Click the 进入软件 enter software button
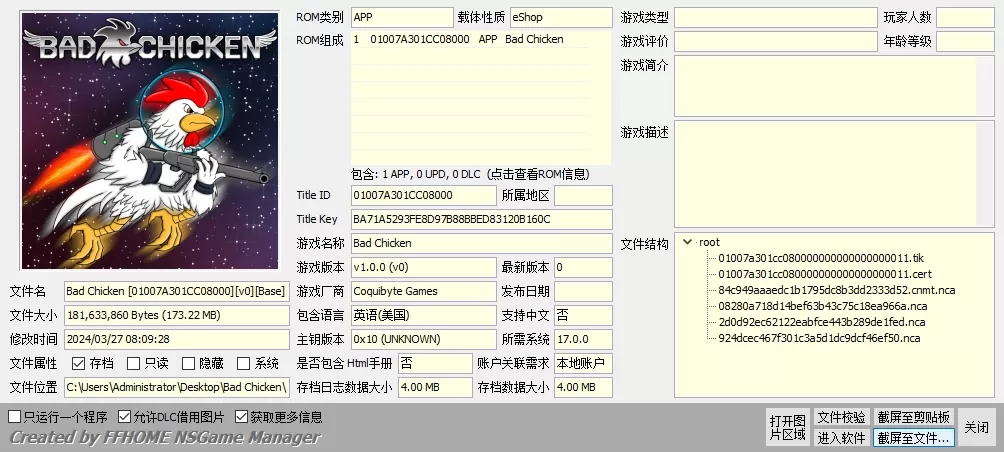 pyautogui.click(x=841, y=437)
